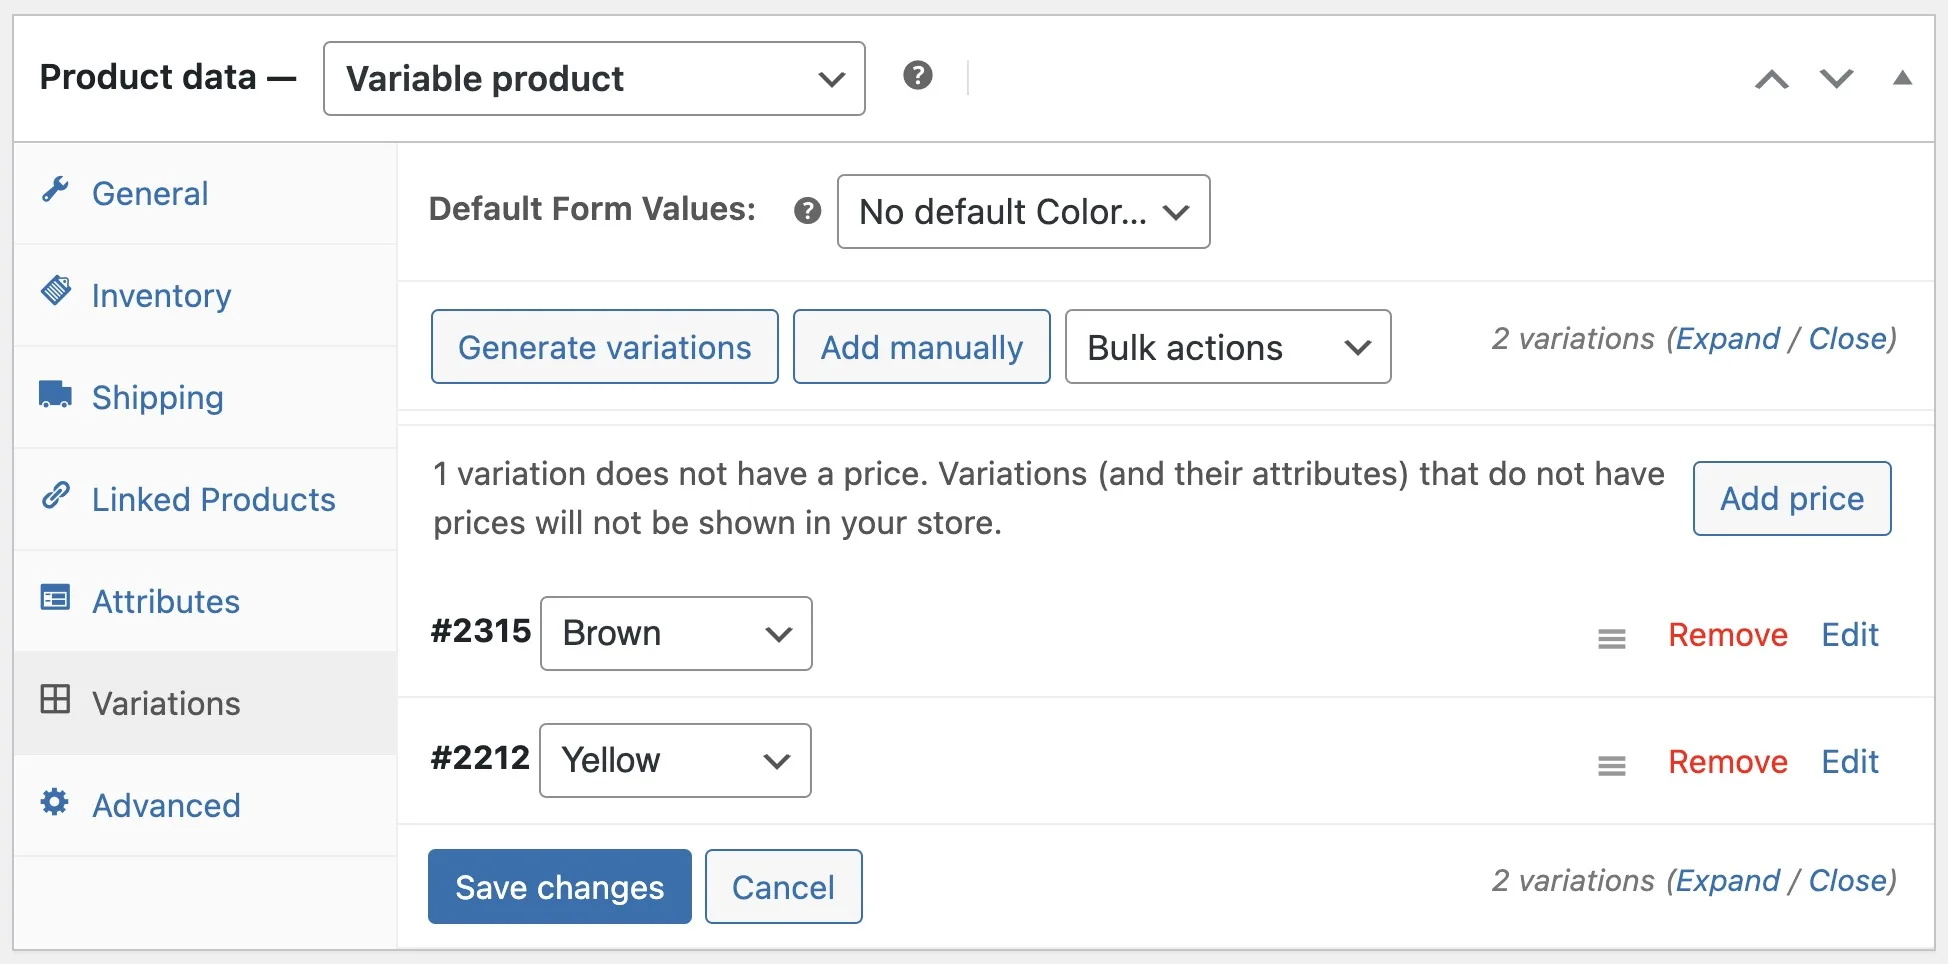Click the top Close variations link
The width and height of the screenshot is (1948, 964).
point(1847,339)
